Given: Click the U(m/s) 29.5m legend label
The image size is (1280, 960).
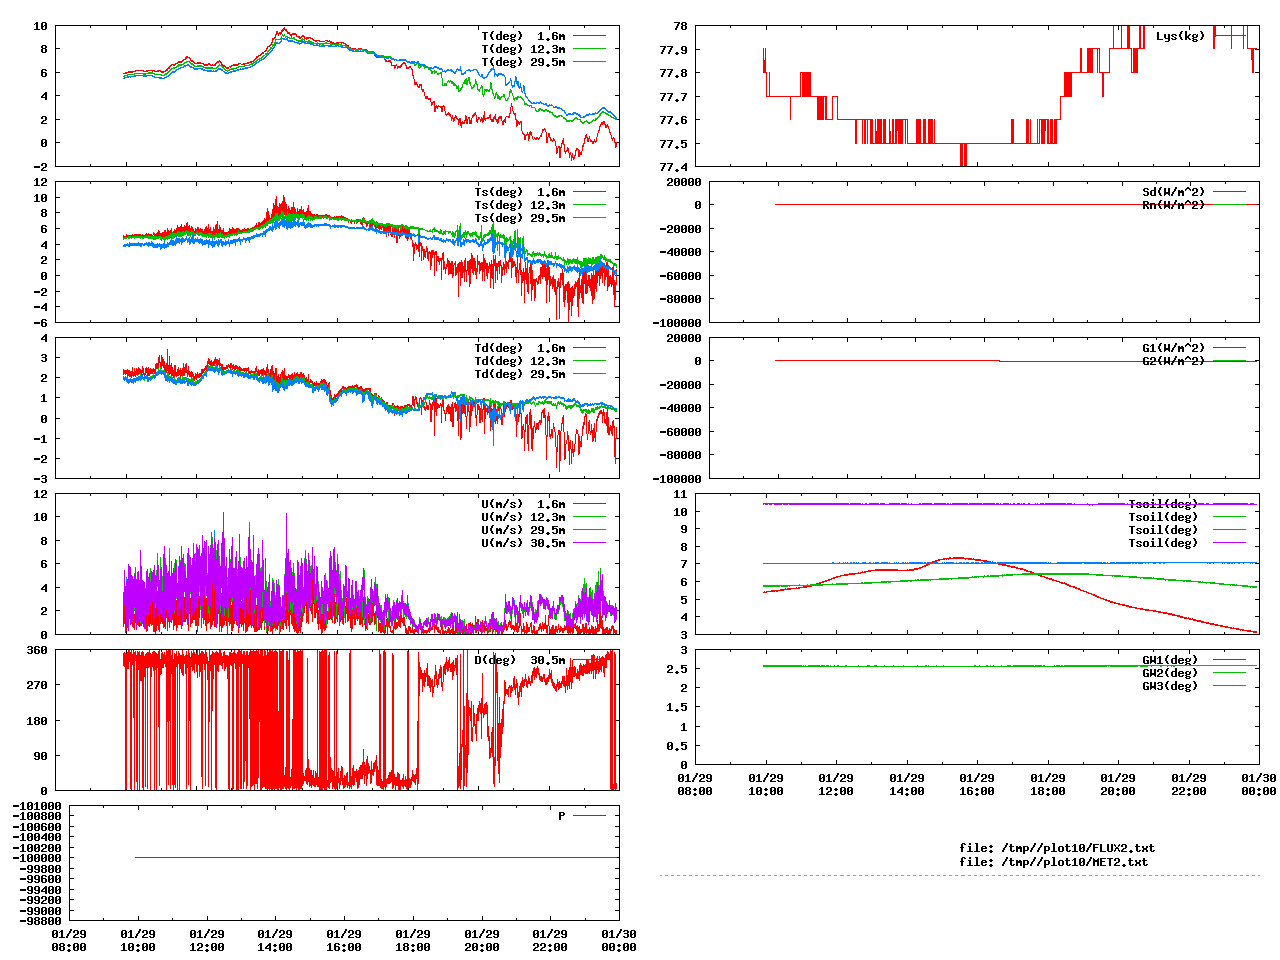Looking at the screenshot, I should point(523,530).
